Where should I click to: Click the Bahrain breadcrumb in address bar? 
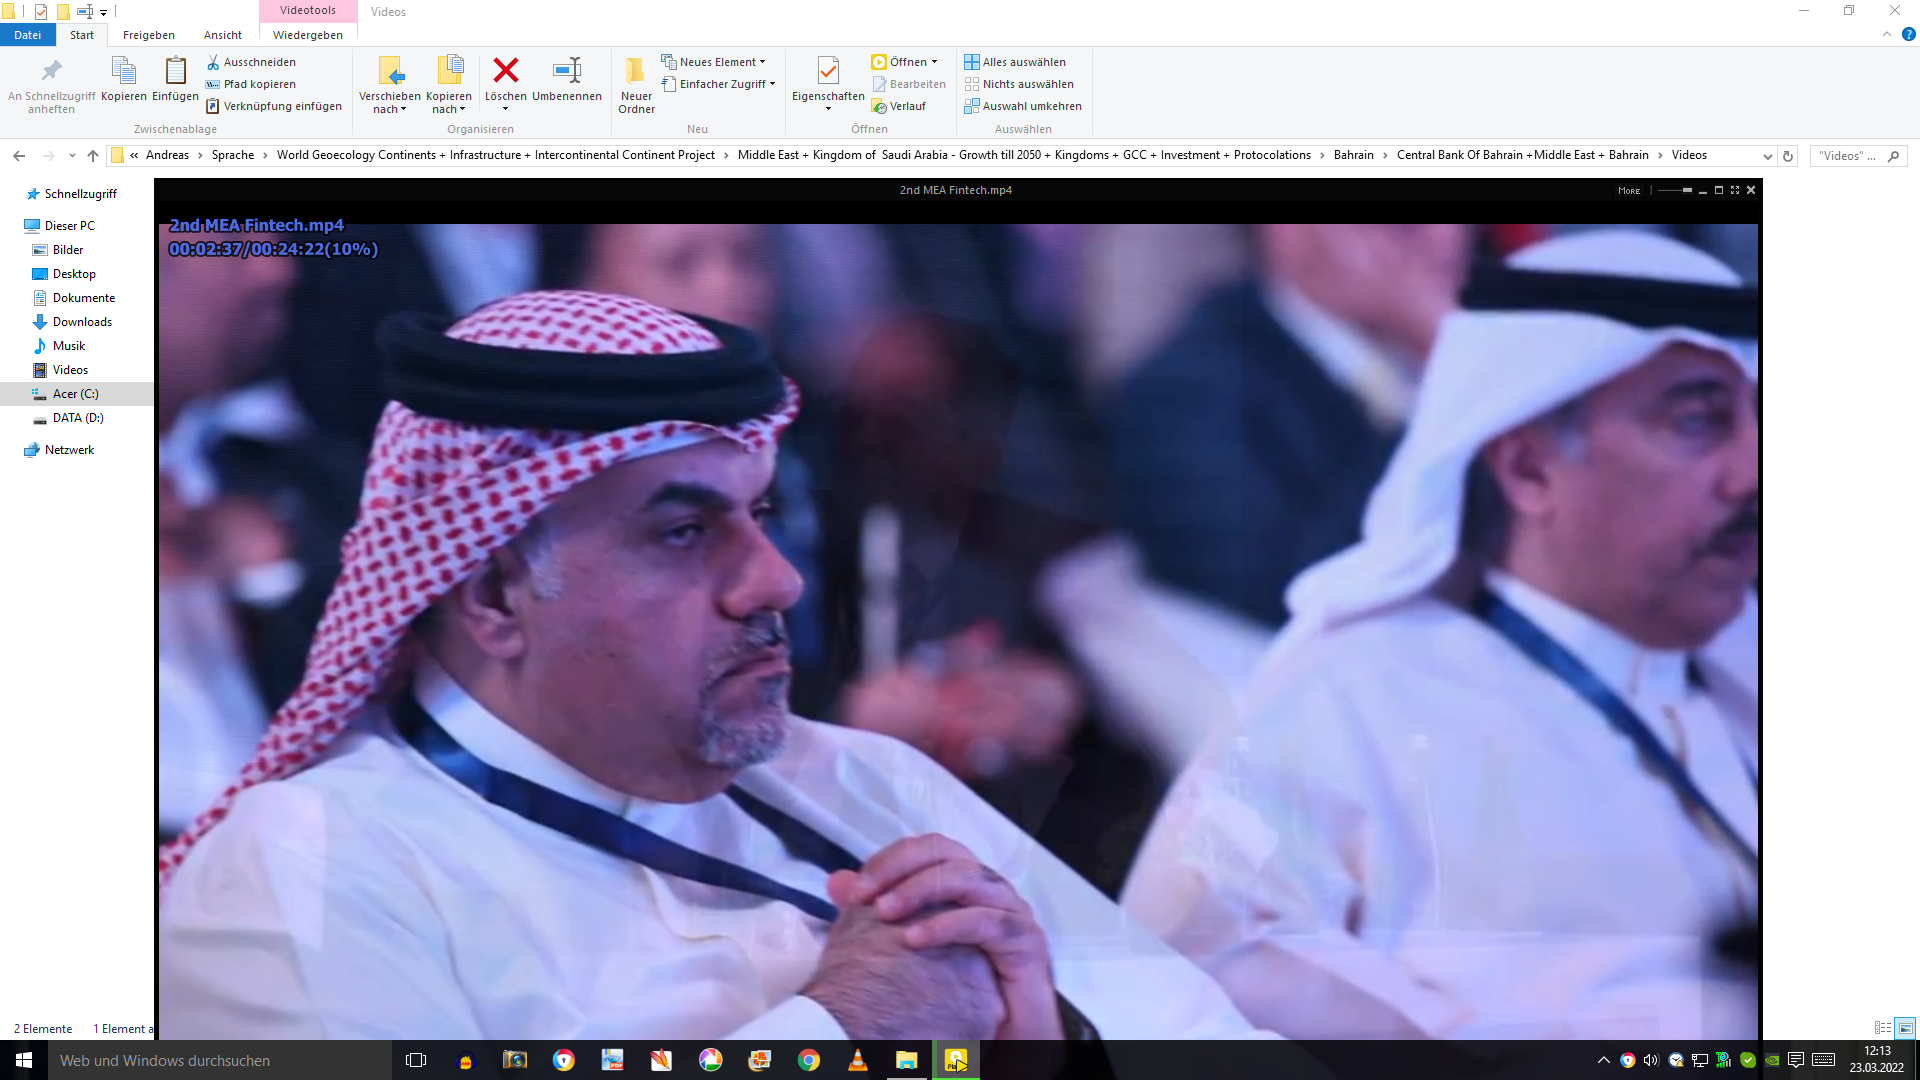coord(1353,155)
